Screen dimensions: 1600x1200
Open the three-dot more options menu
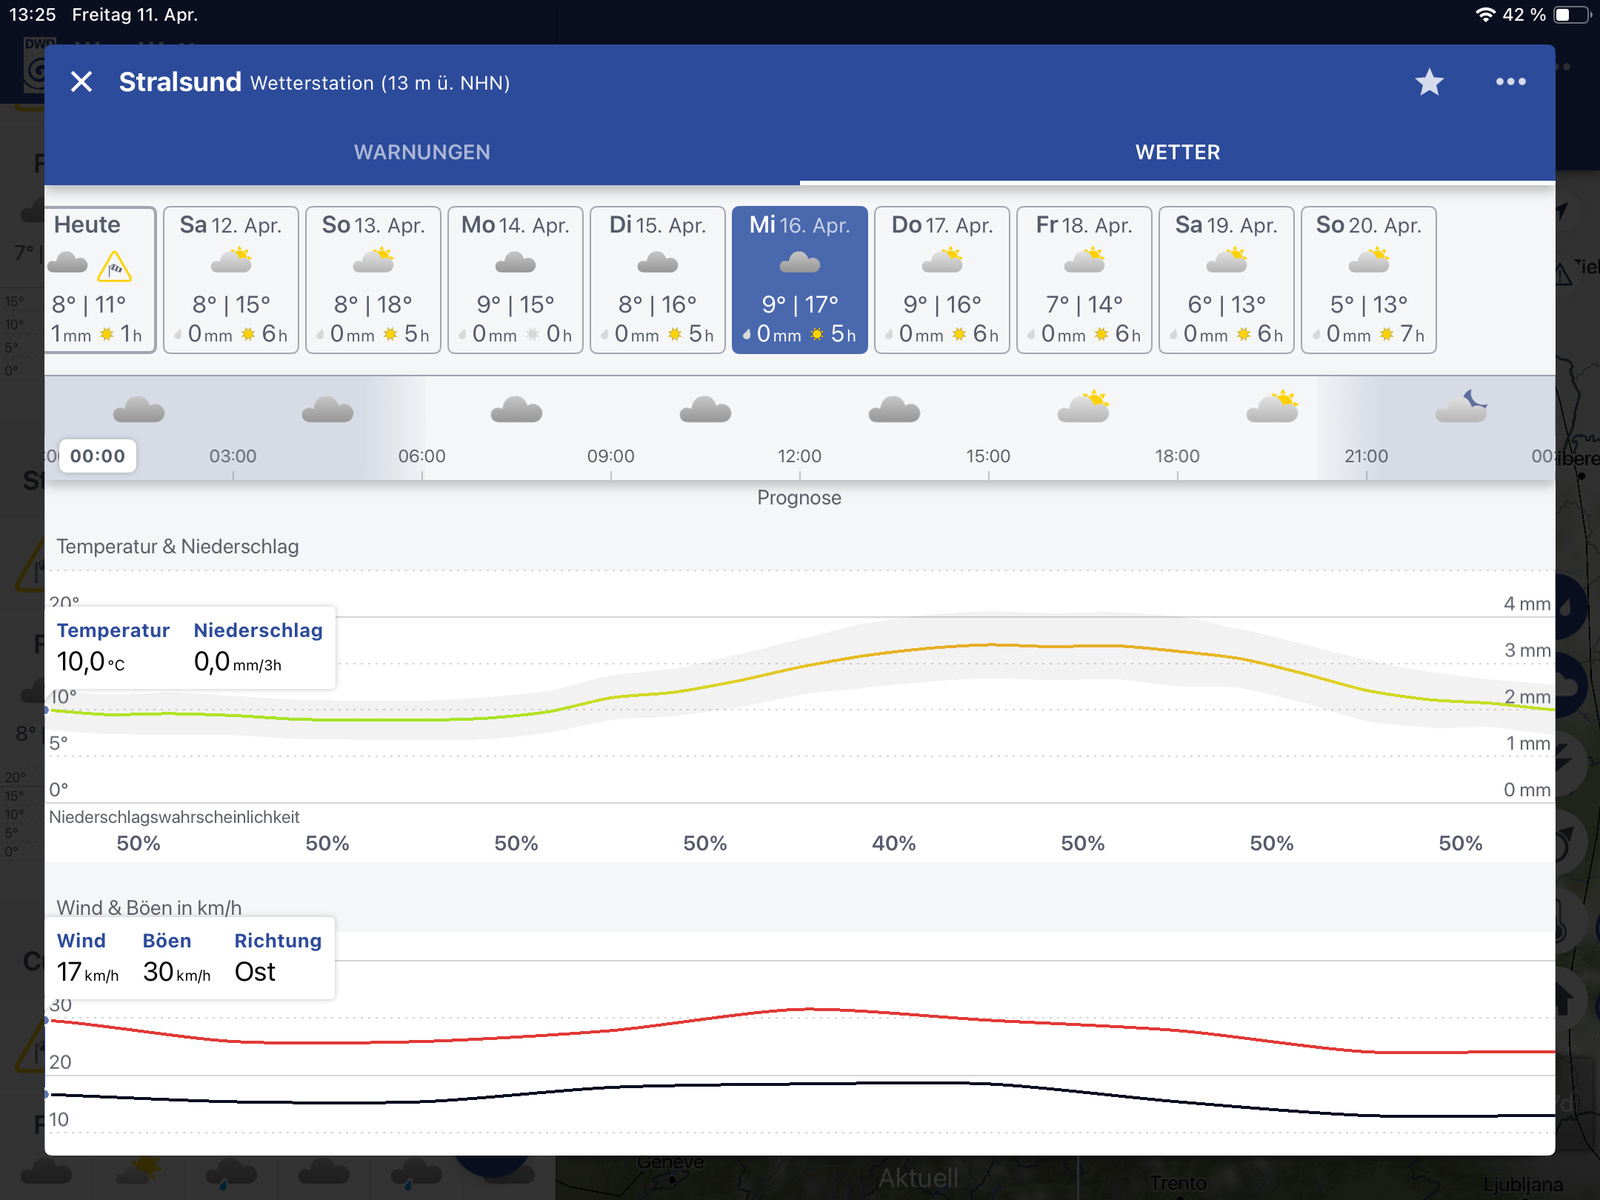click(1510, 82)
